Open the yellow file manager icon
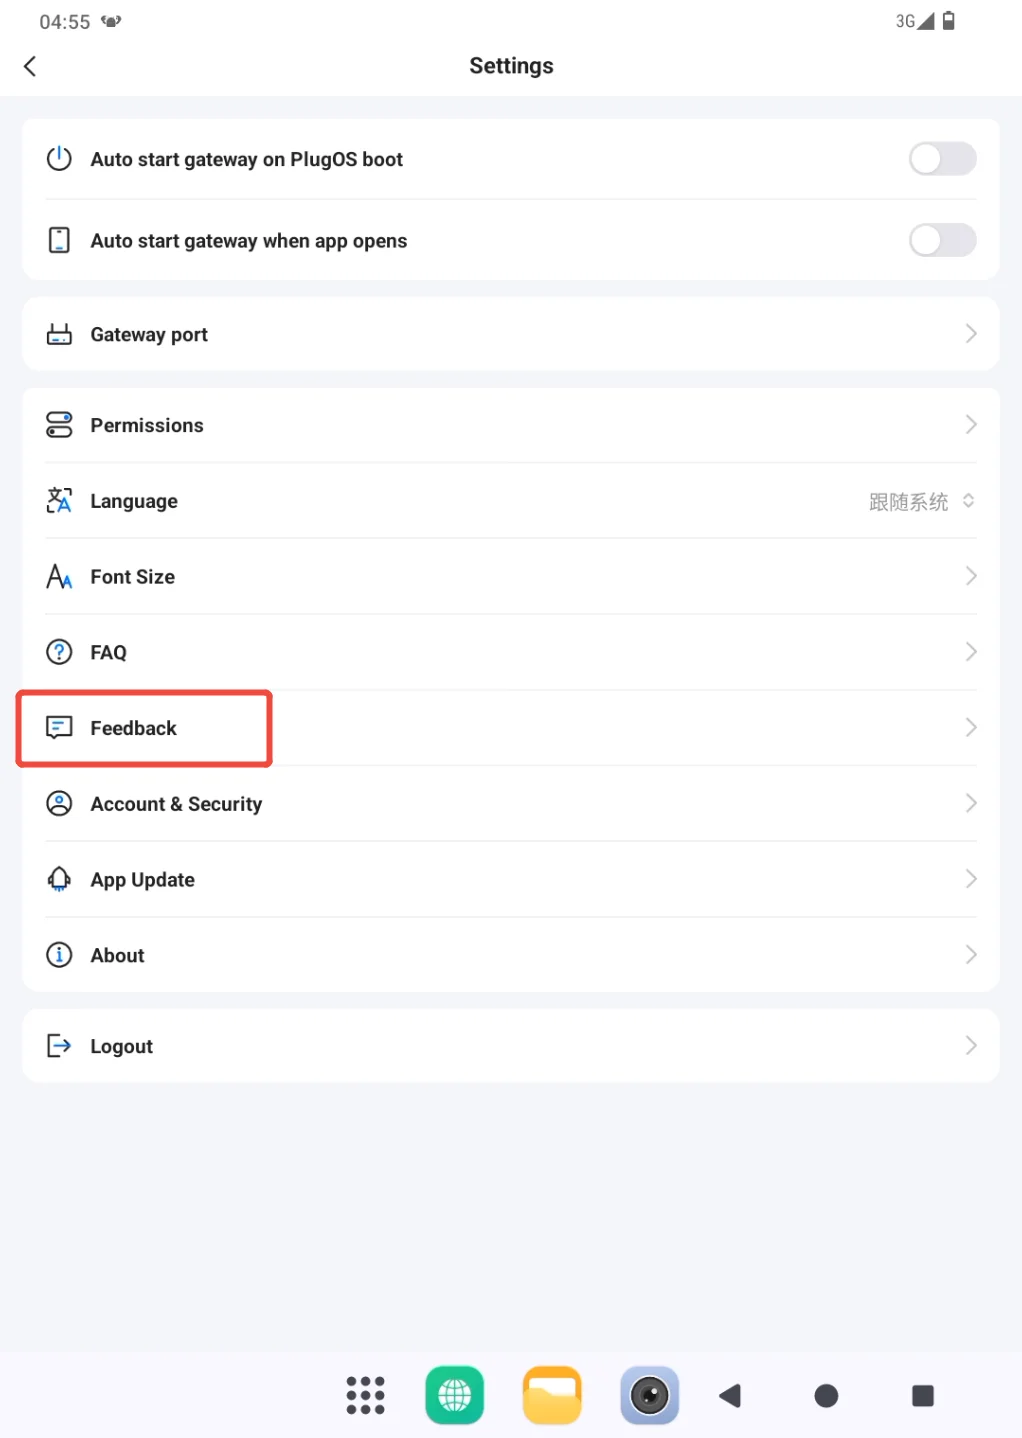The image size is (1022, 1438). (x=552, y=1395)
